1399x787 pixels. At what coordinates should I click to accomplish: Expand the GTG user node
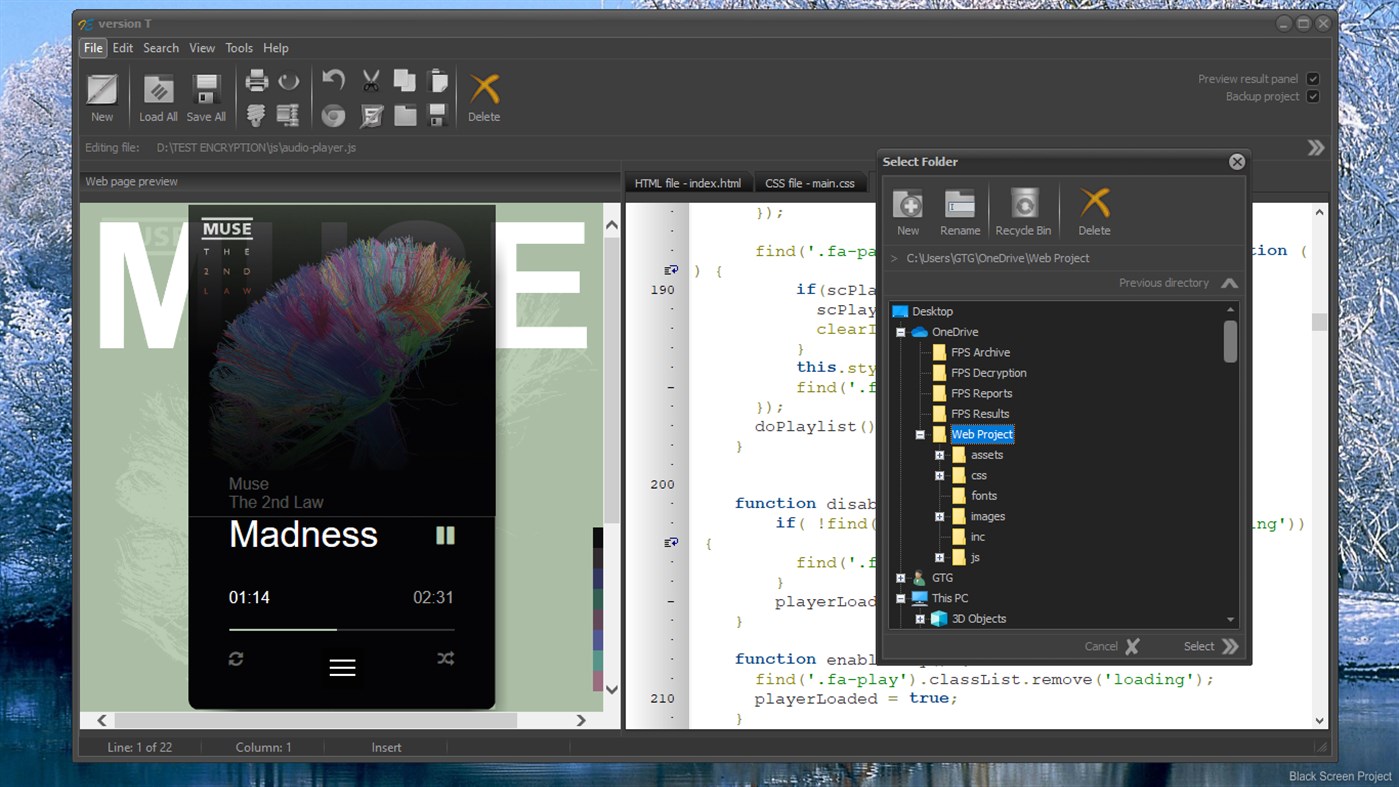tap(900, 578)
